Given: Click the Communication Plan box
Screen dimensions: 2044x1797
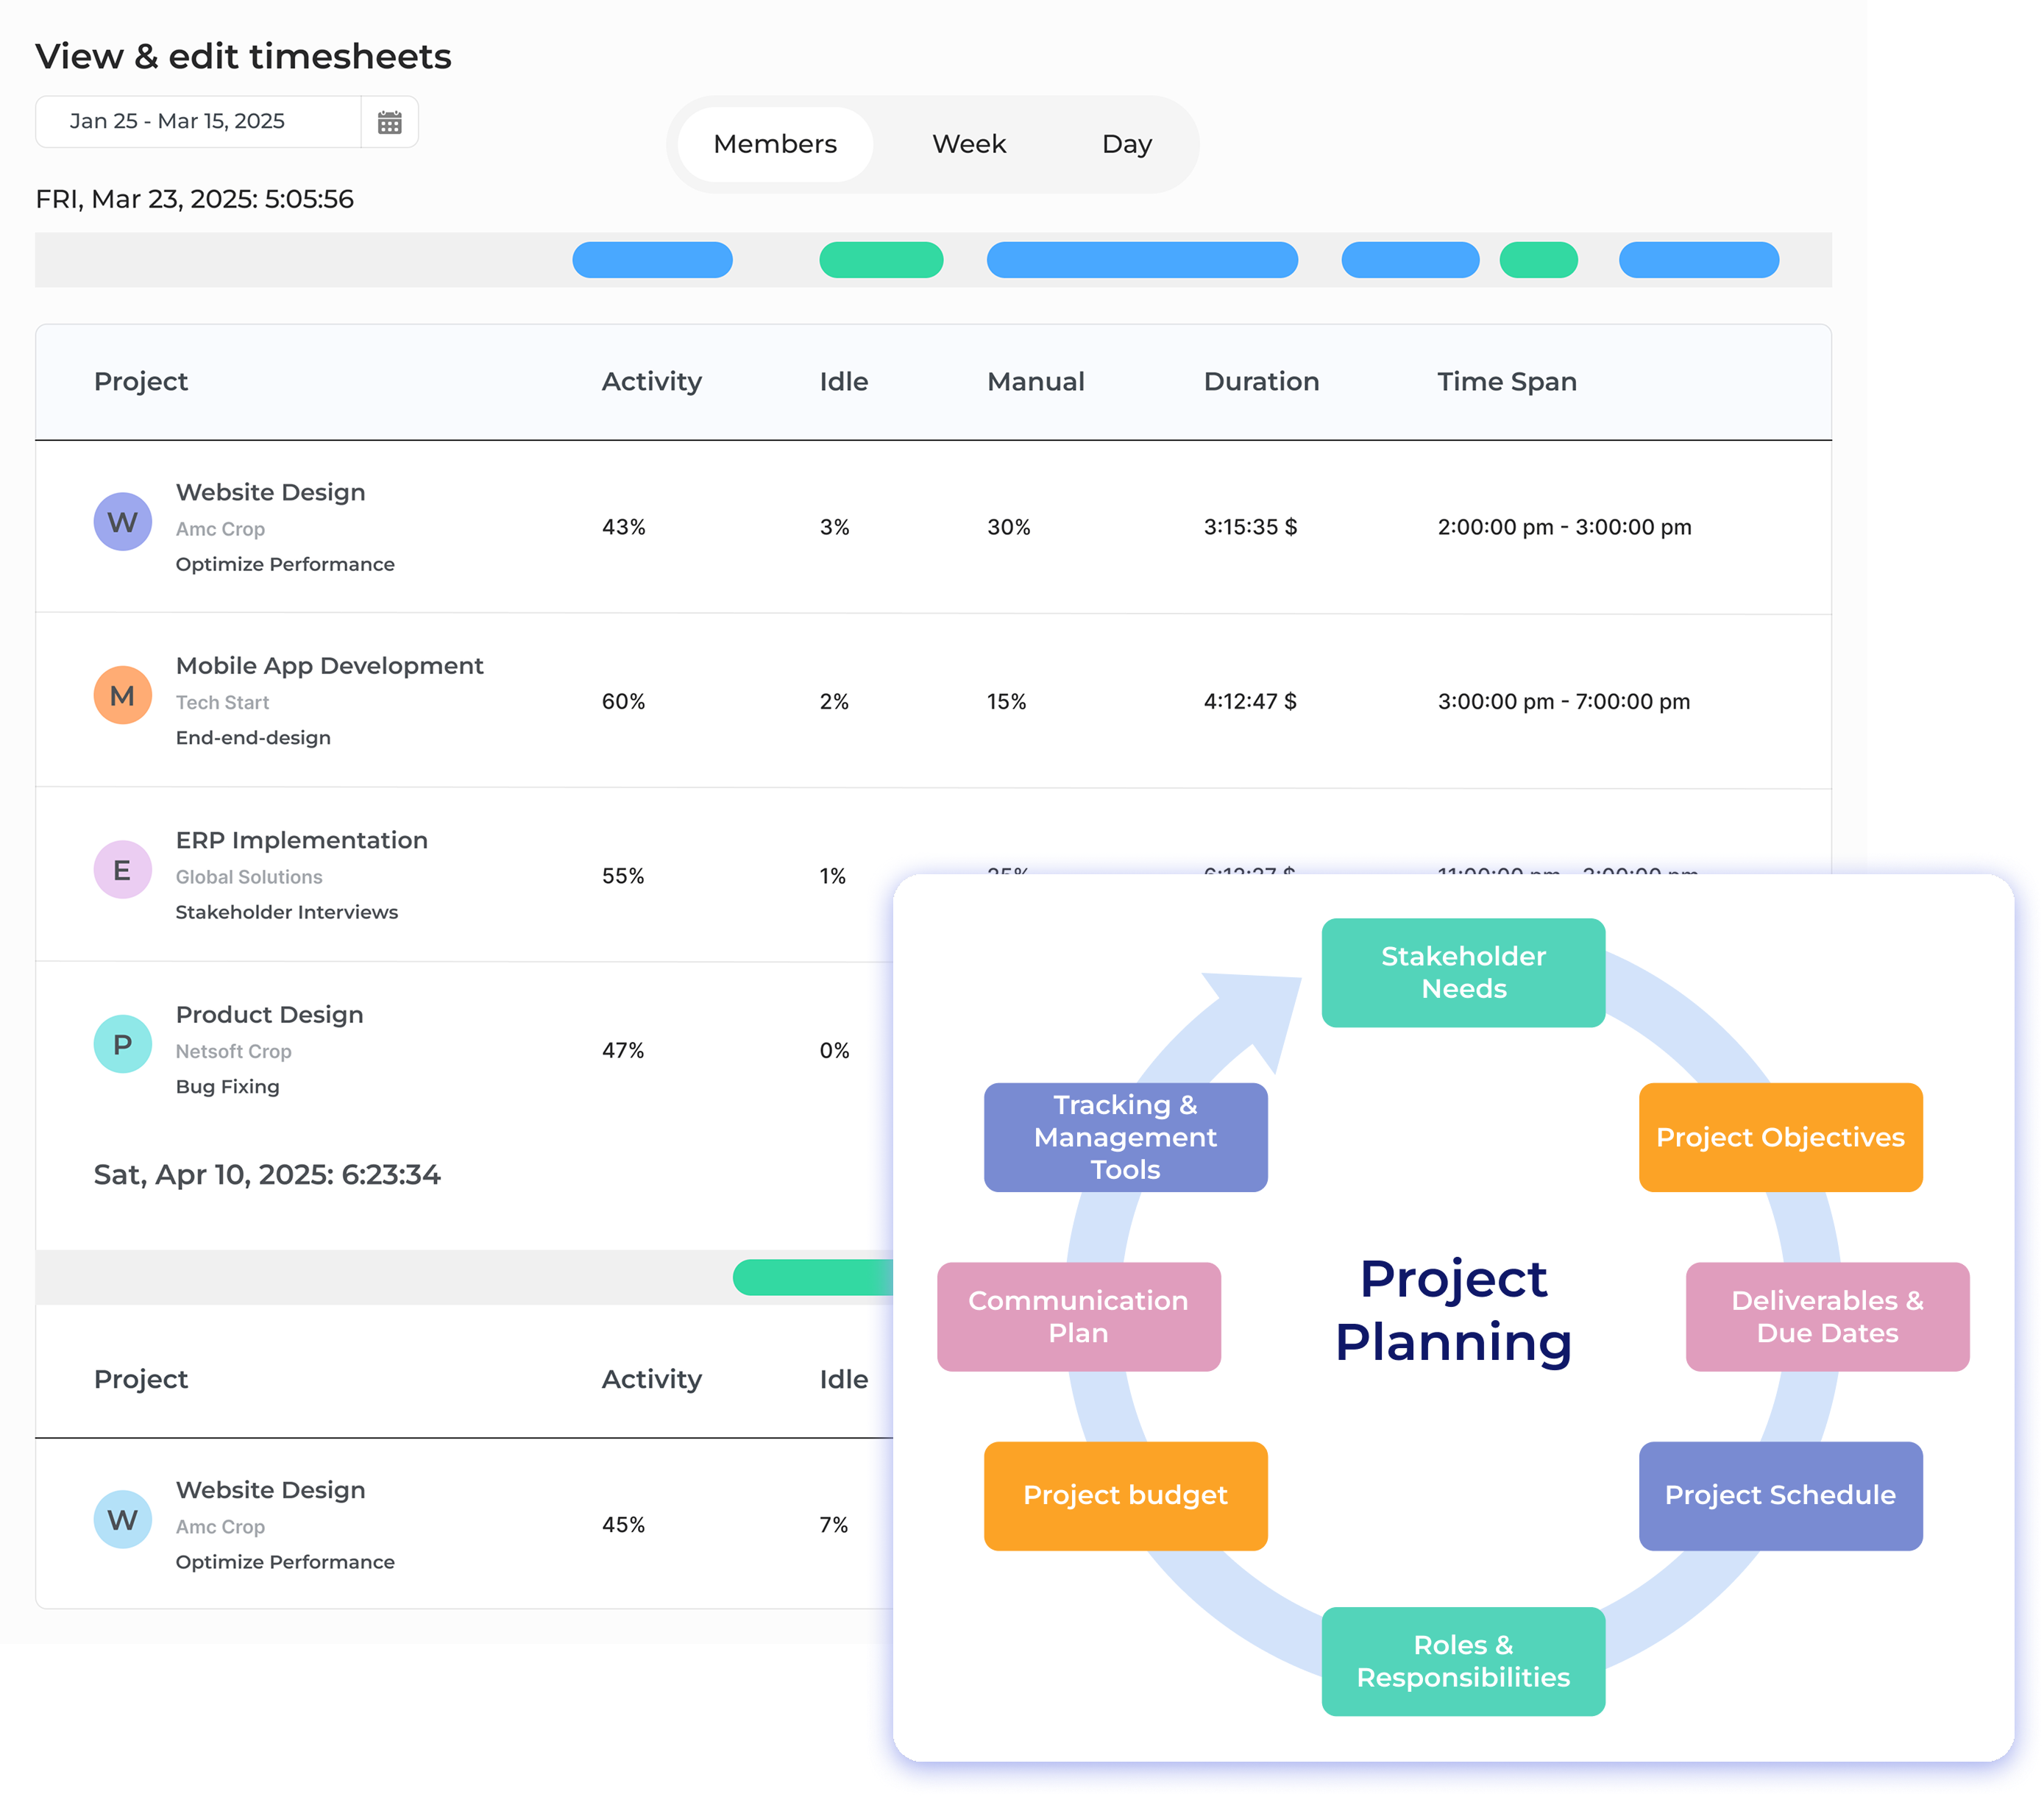Looking at the screenshot, I should coord(1078,1316).
